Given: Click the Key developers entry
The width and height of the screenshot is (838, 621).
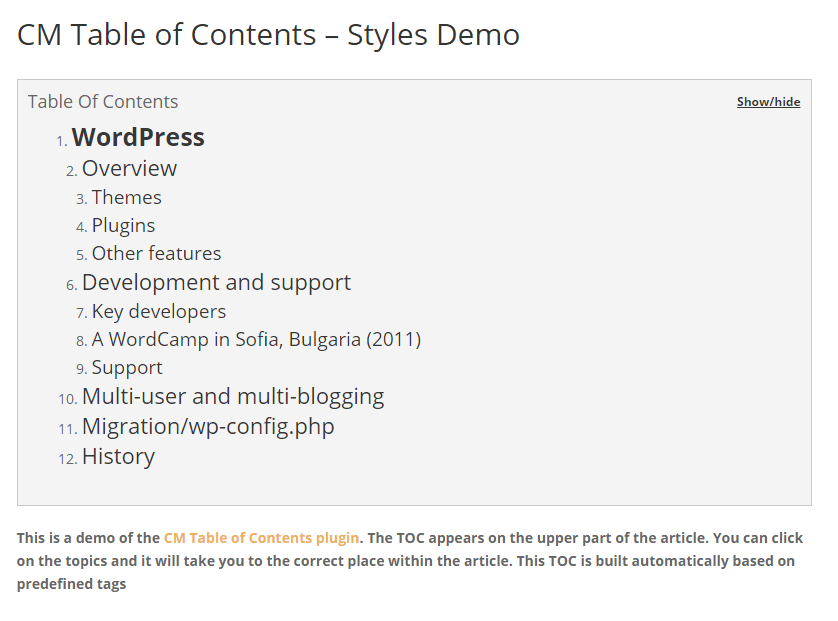Looking at the screenshot, I should (159, 312).
